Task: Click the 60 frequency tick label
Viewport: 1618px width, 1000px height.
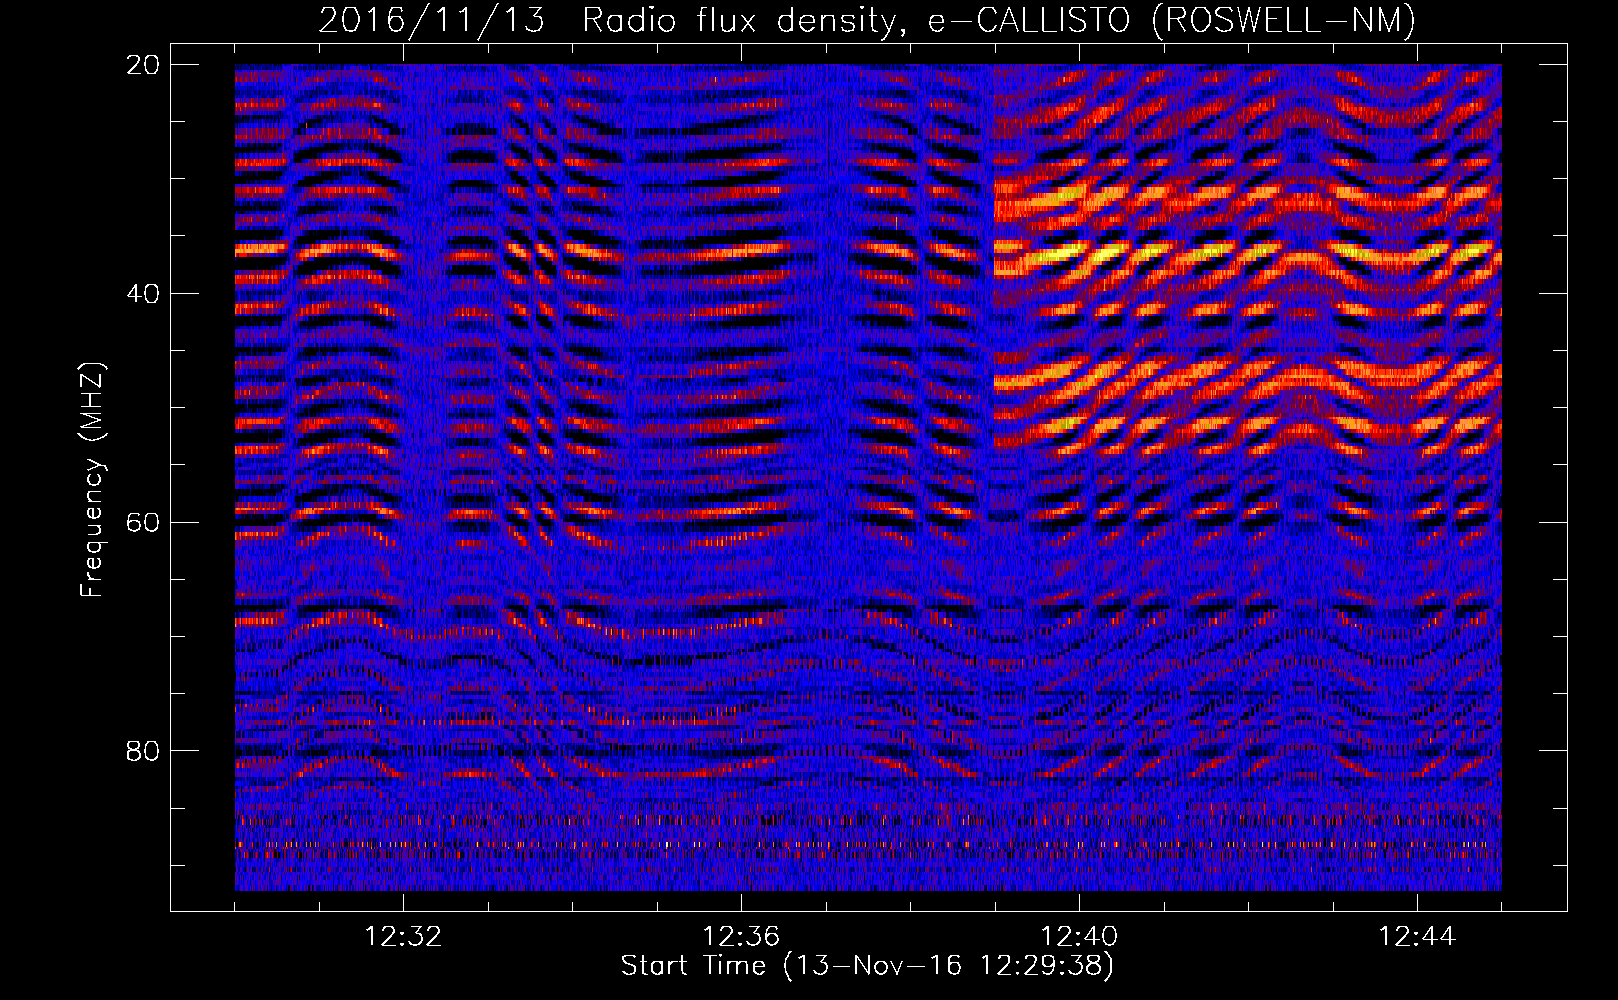Action: click(142, 523)
